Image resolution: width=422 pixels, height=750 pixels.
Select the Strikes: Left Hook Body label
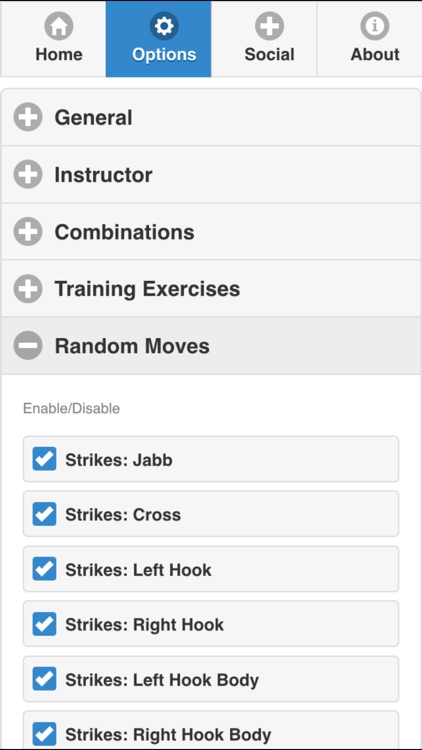[162, 680]
